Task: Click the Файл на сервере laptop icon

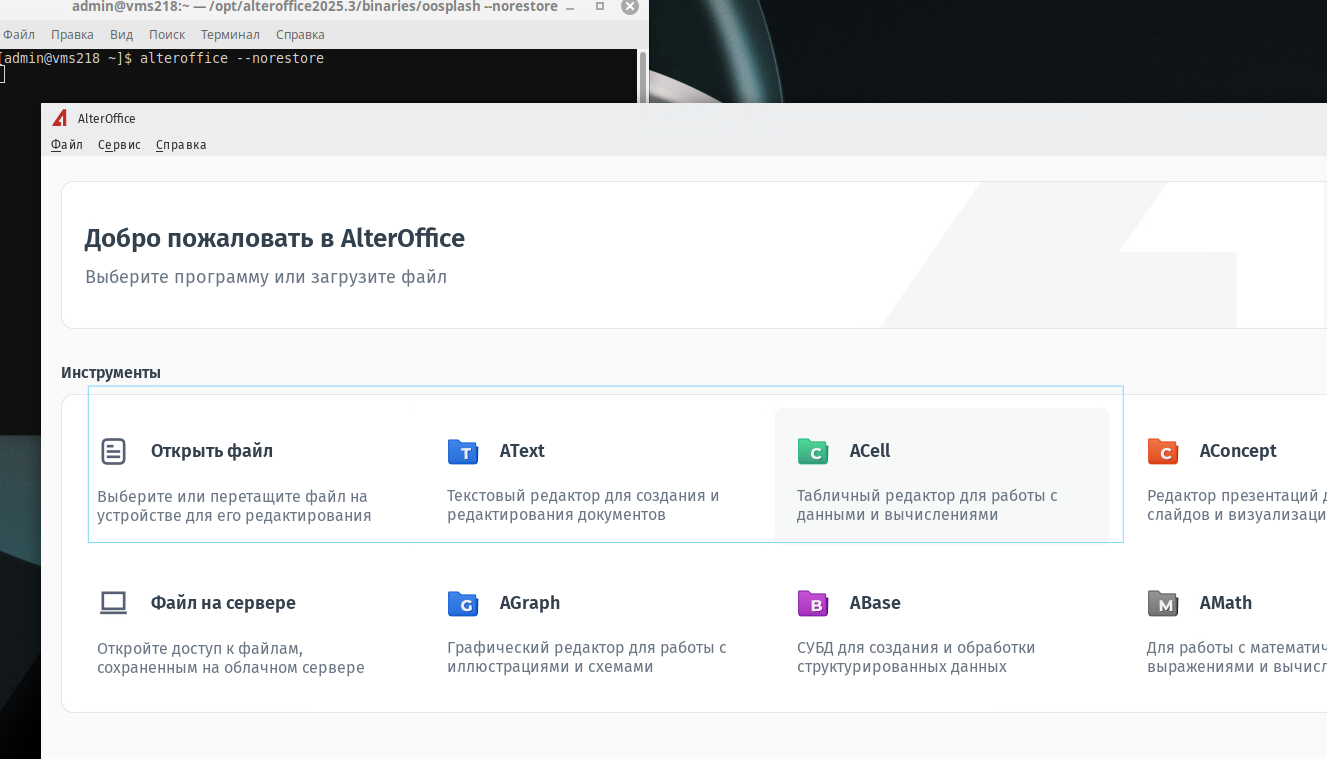Action: (114, 603)
